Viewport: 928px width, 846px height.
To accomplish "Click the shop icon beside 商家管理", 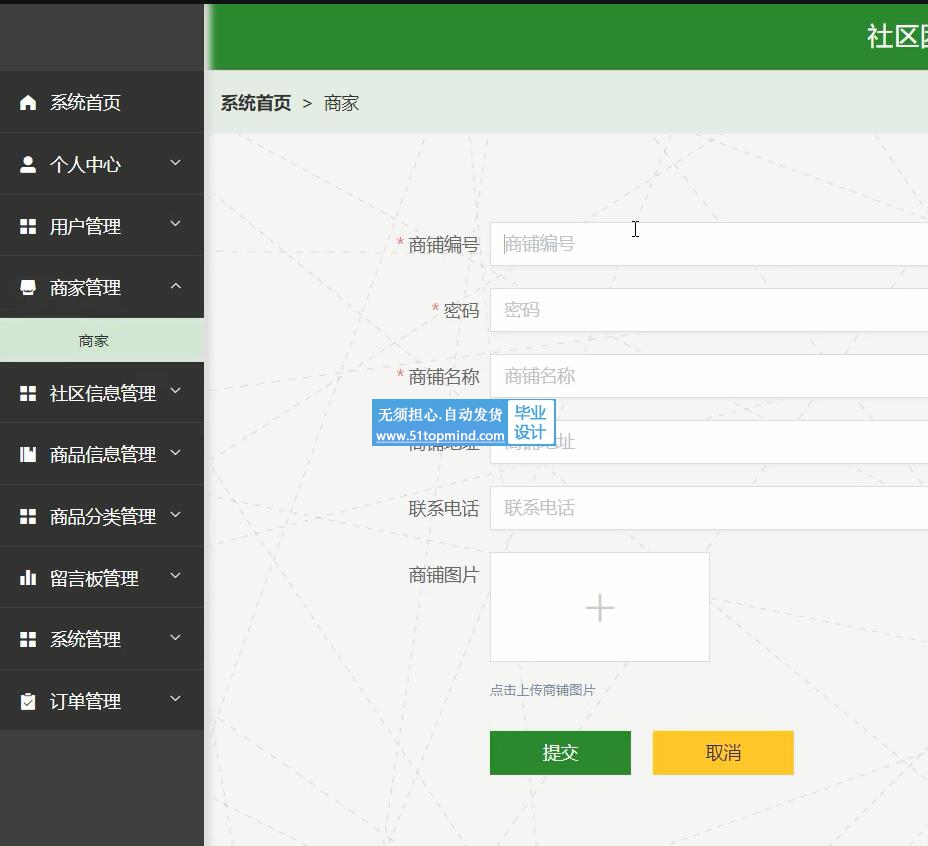I will point(28,288).
